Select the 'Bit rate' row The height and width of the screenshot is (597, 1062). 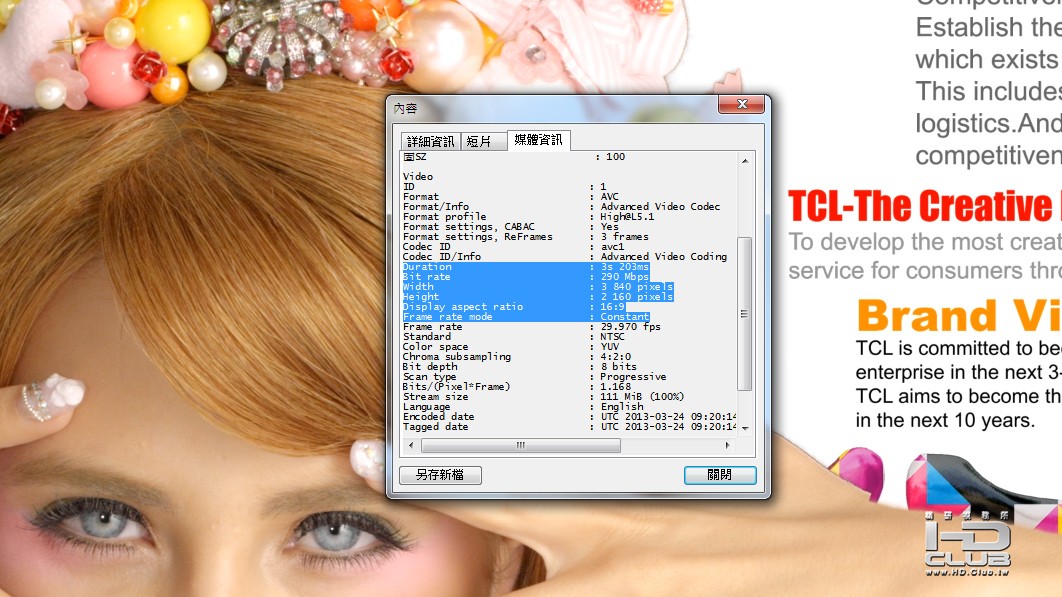click(526, 277)
